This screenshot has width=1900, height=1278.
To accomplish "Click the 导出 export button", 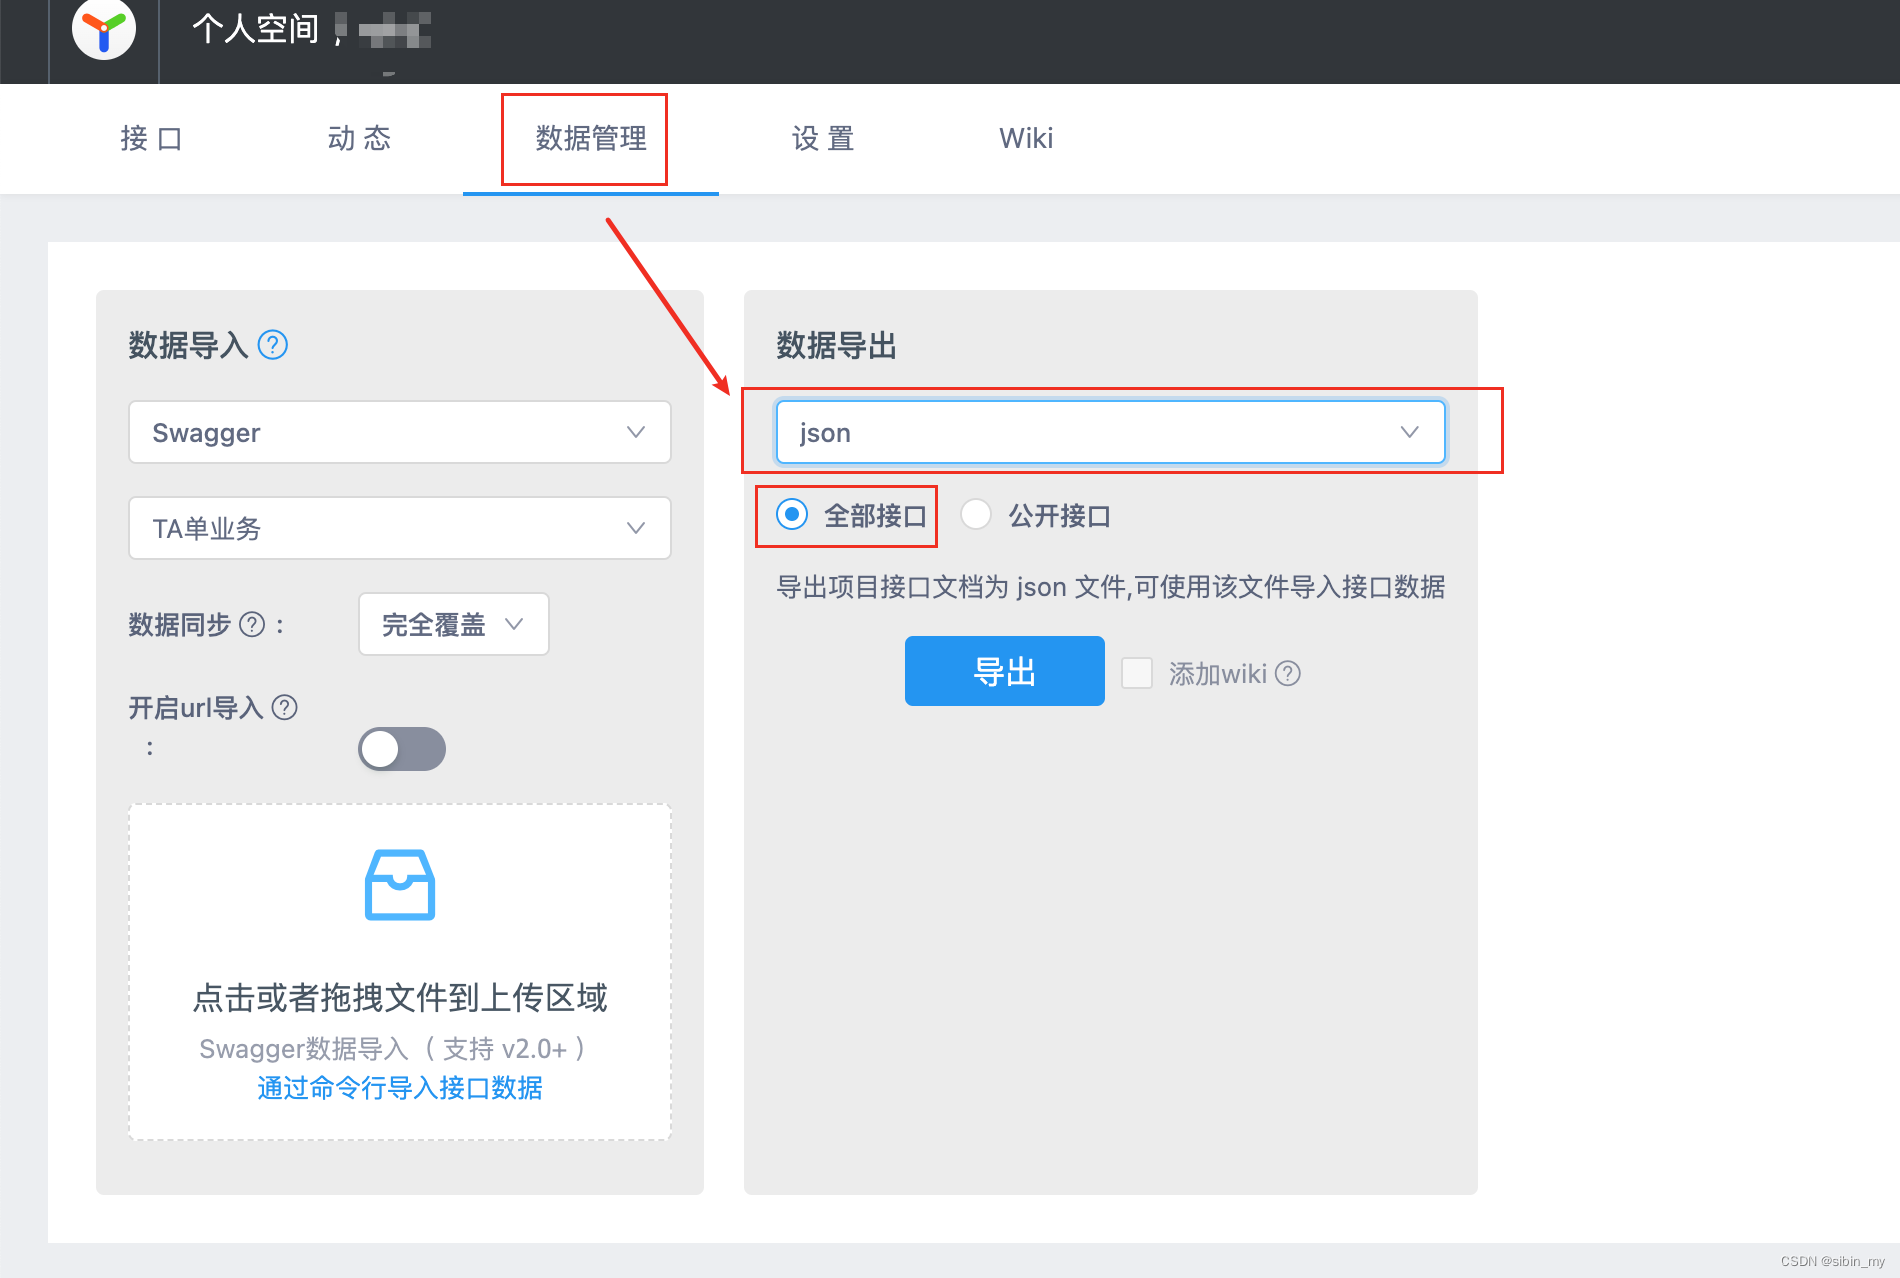I will tap(1004, 671).
